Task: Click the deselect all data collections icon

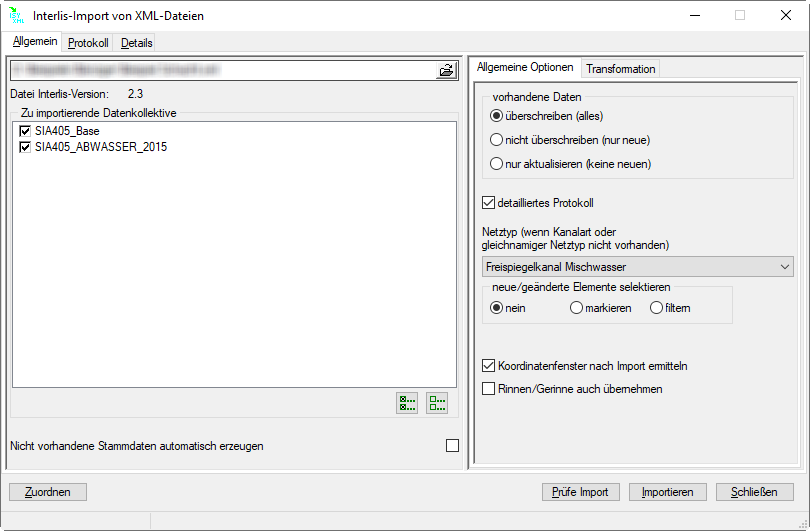Action: click(437, 403)
